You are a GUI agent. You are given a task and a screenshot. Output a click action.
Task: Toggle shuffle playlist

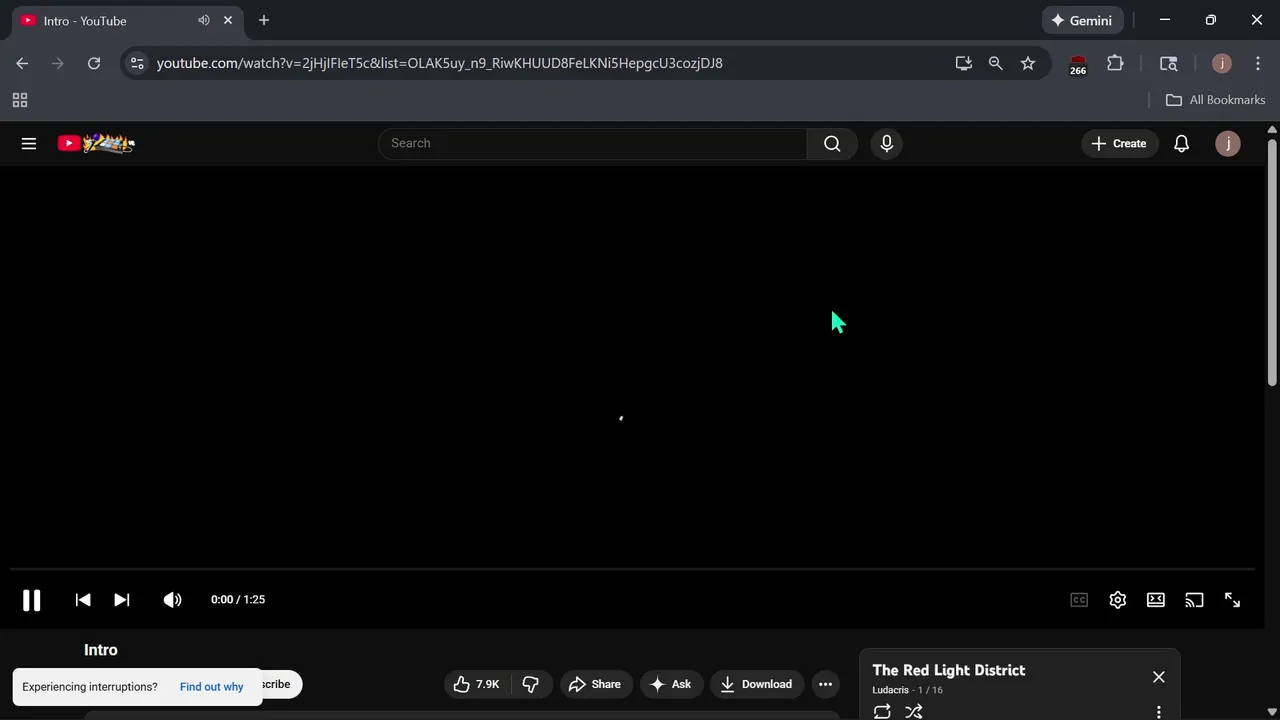click(x=914, y=711)
